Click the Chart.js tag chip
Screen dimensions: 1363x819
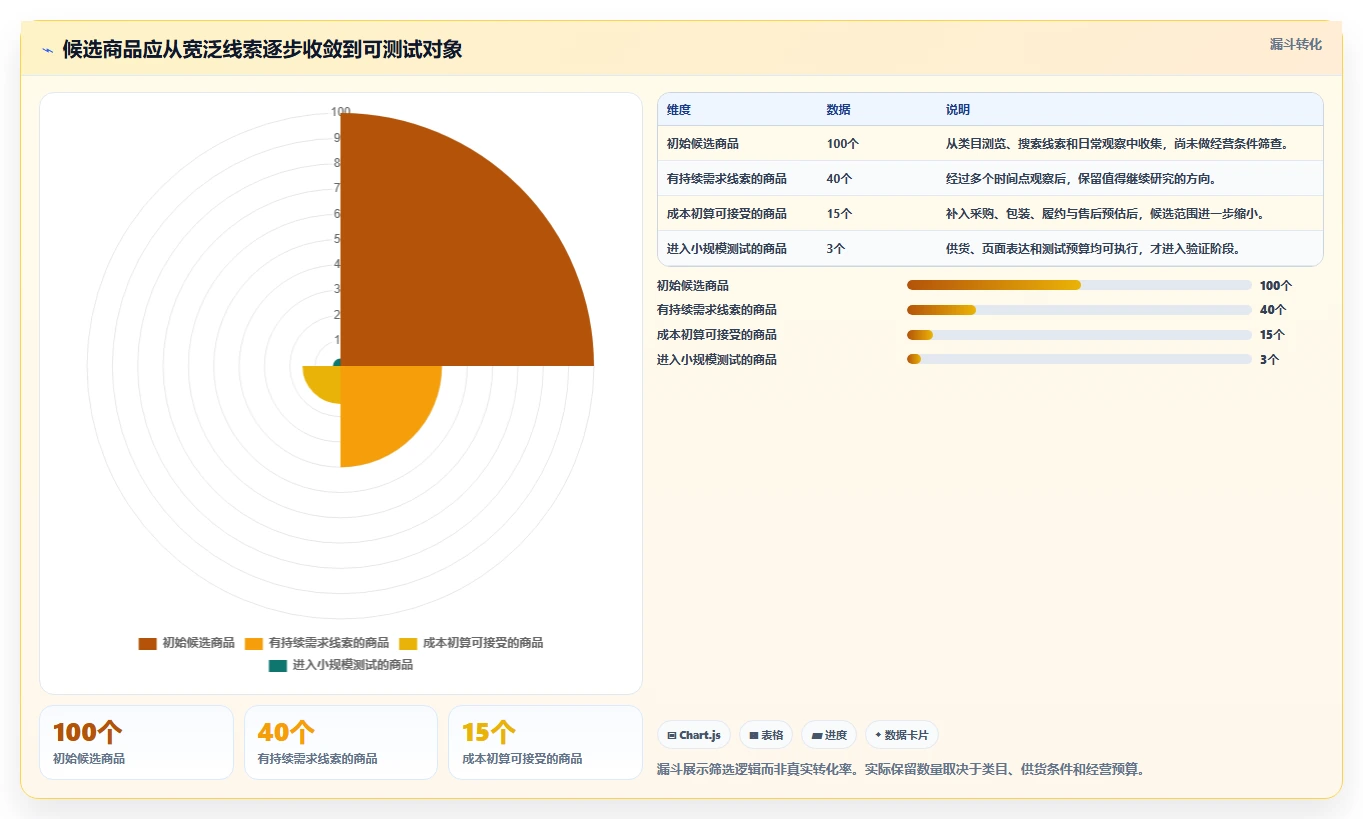pyautogui.click(x=694, y=735)
